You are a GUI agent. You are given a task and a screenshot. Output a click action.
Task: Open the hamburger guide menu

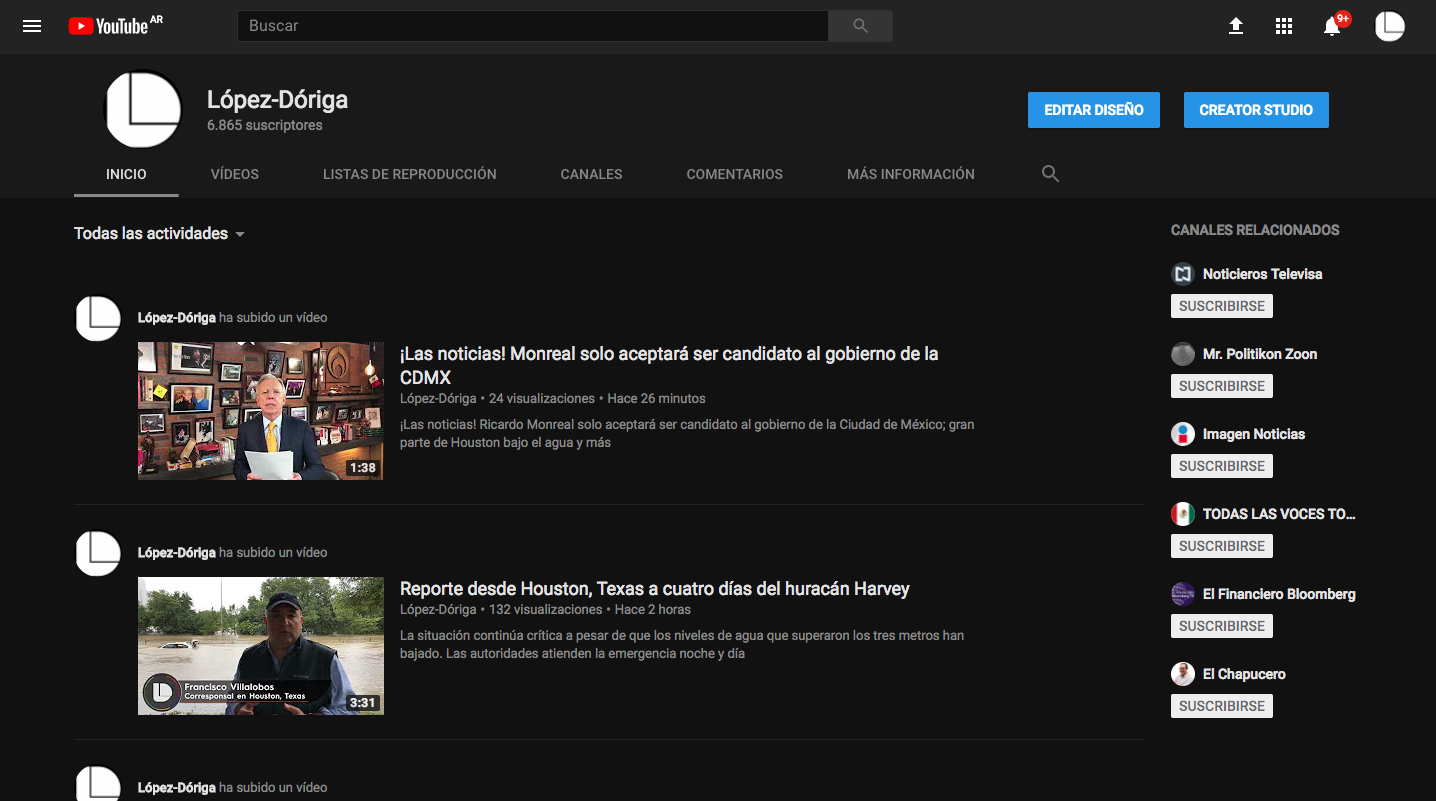pos(32,26)
